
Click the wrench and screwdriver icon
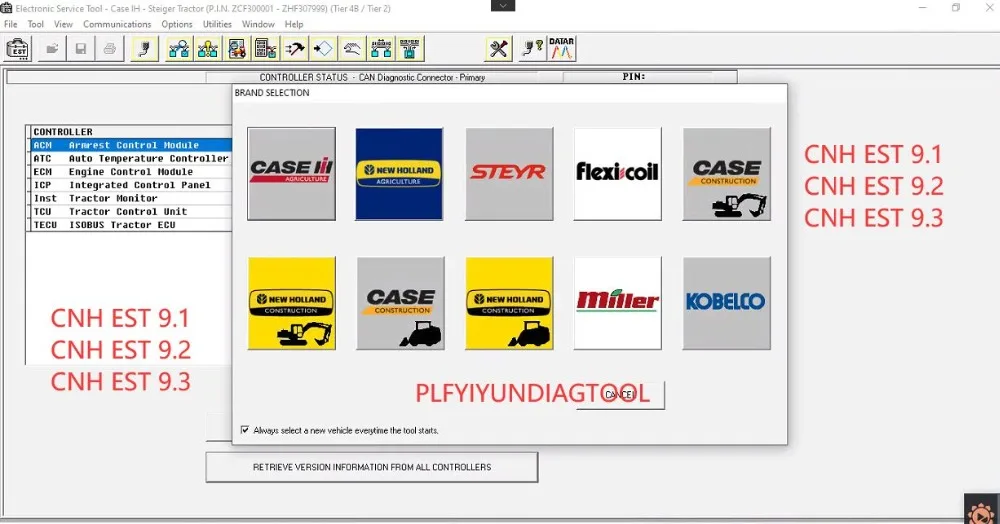coord(498,49)
